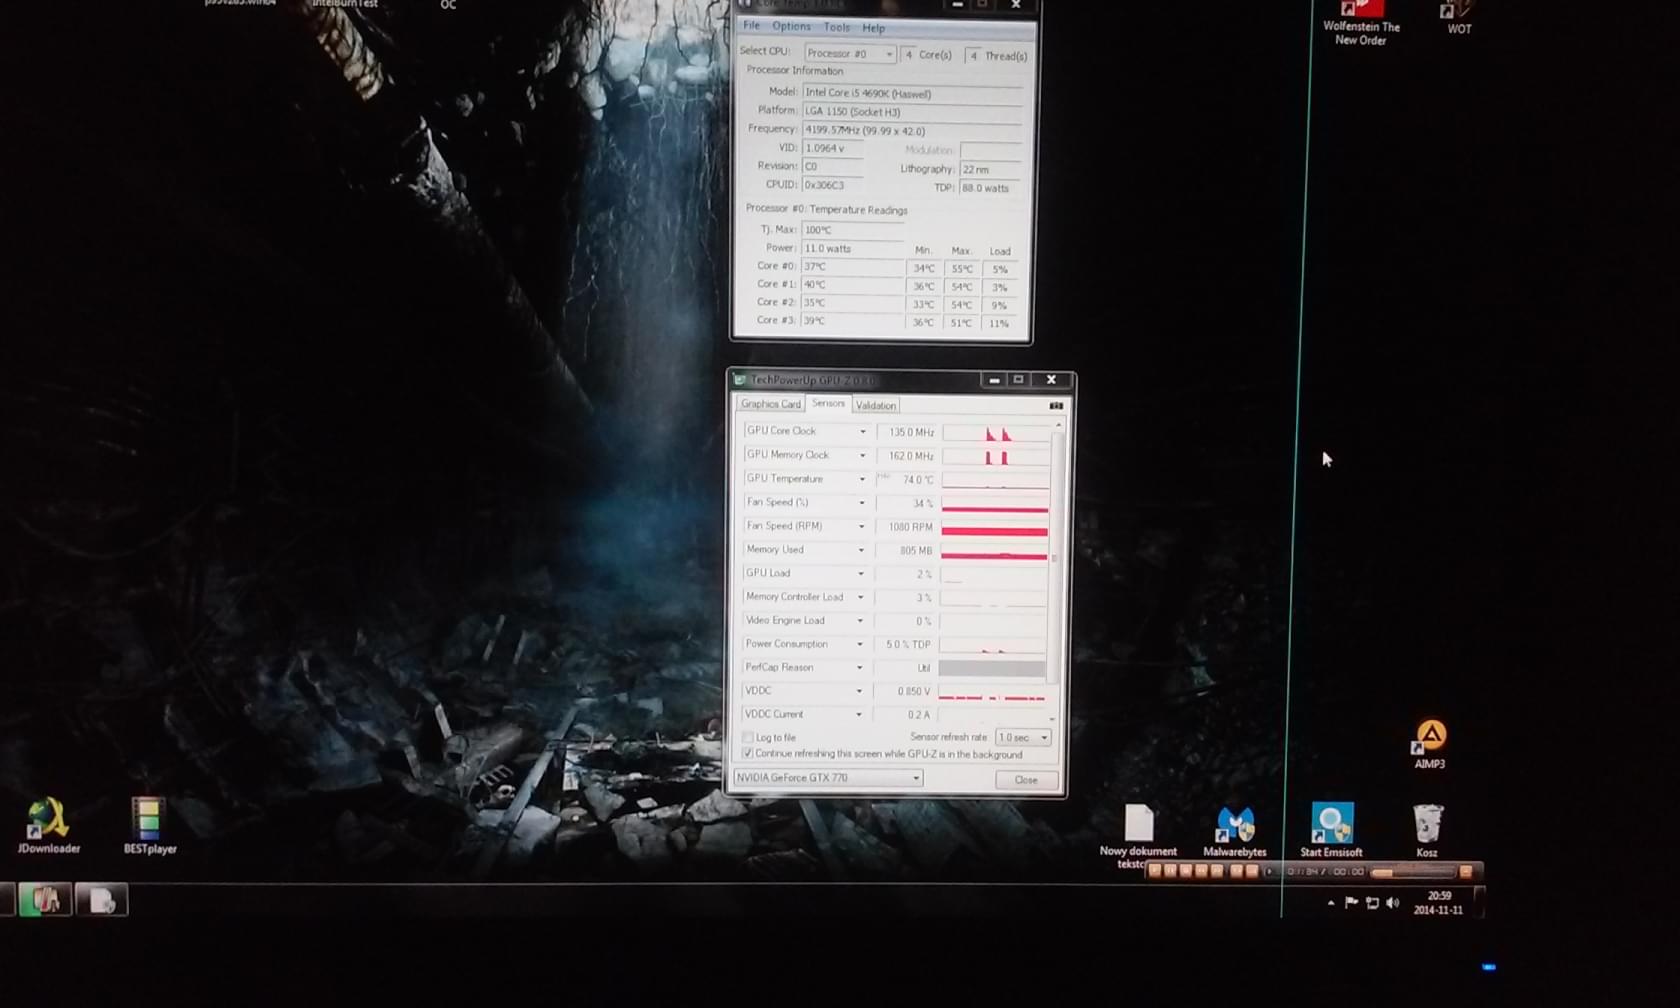Open the Select CPU Processor #0 dropdown

[x=850, y=53]
